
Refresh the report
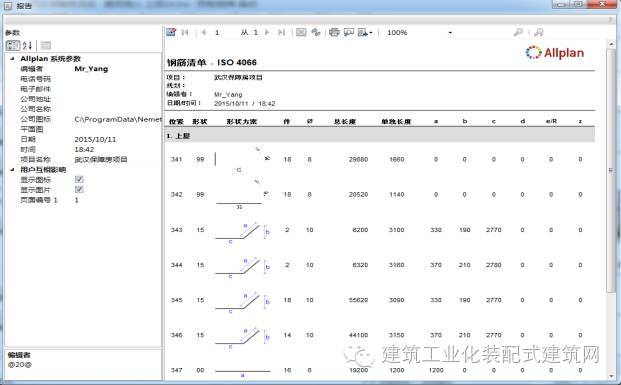(316, 32)
